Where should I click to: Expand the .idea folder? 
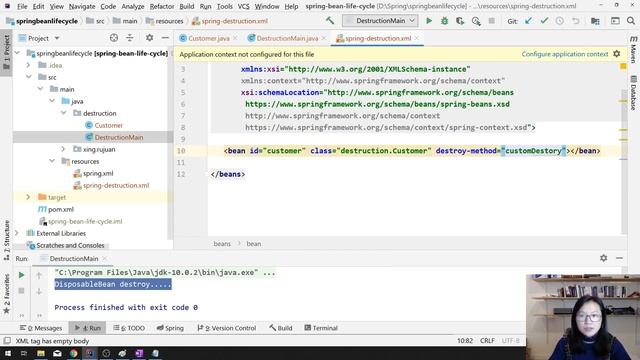point(28,65)
